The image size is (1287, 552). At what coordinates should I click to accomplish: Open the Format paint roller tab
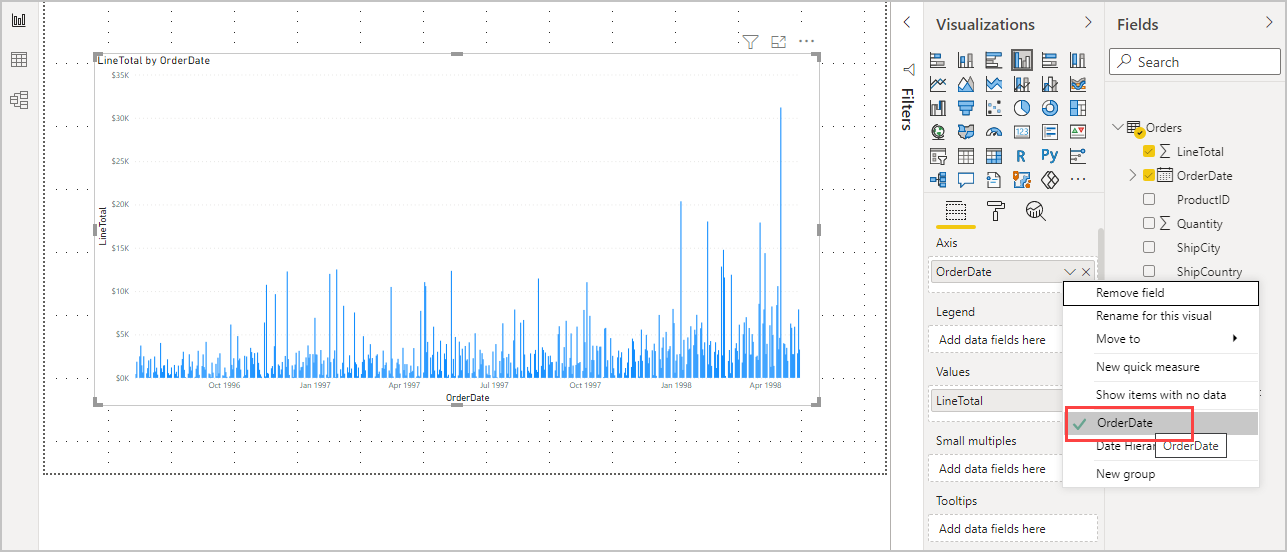[x=996, y=210]
